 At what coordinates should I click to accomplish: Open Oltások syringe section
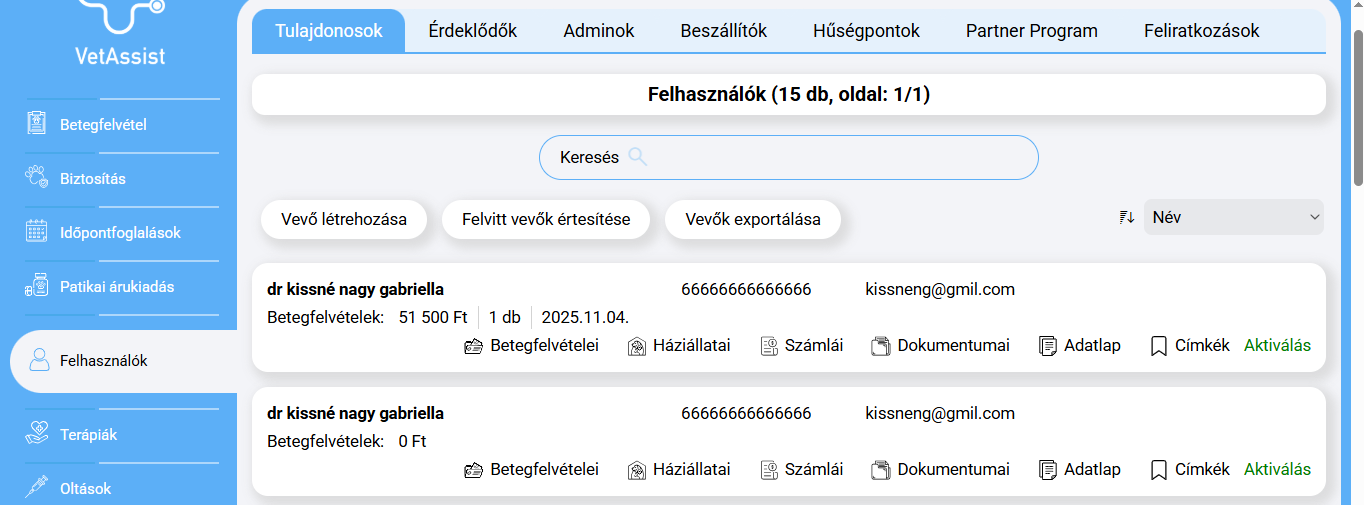pos(85,489)
